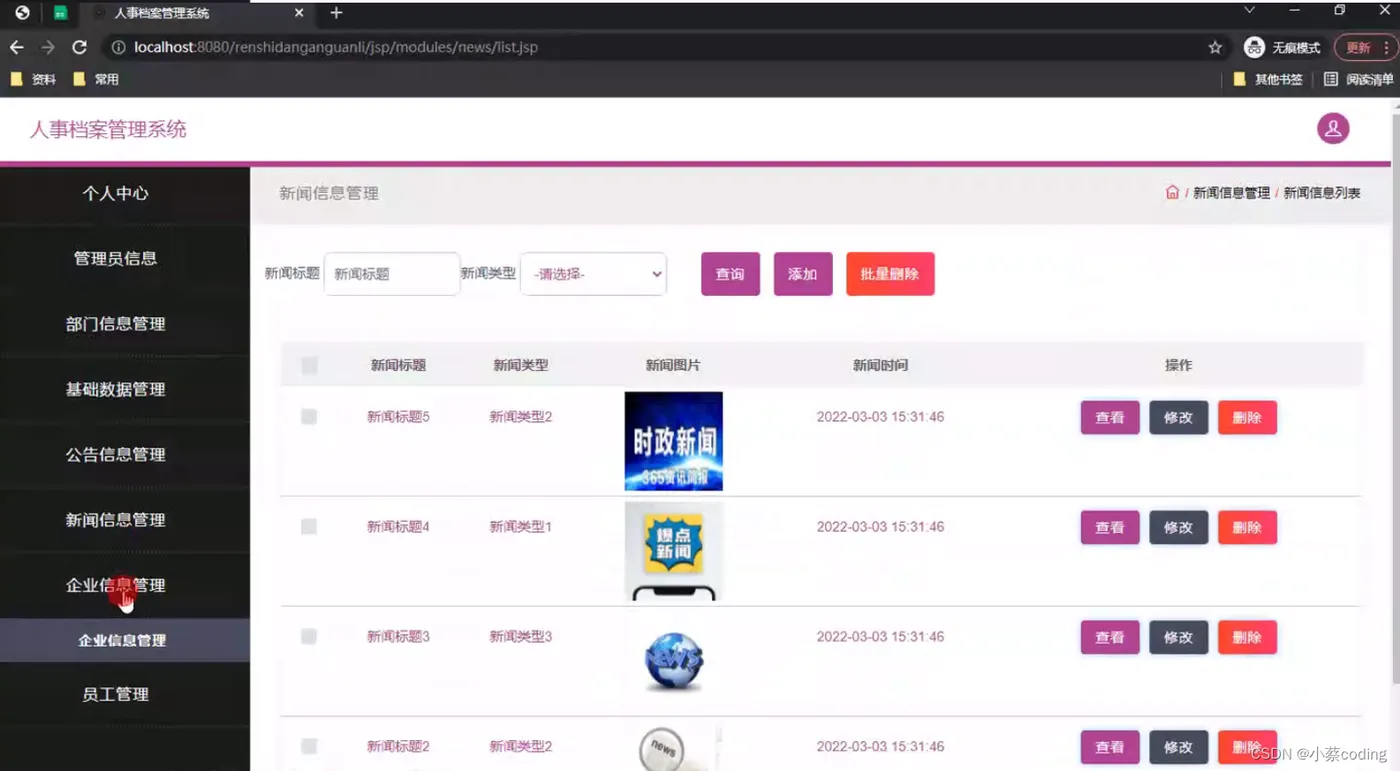Open 个人中心 in the sidebar
The height and width of the screenshot is (771, 1400).
tap(116, 193)
